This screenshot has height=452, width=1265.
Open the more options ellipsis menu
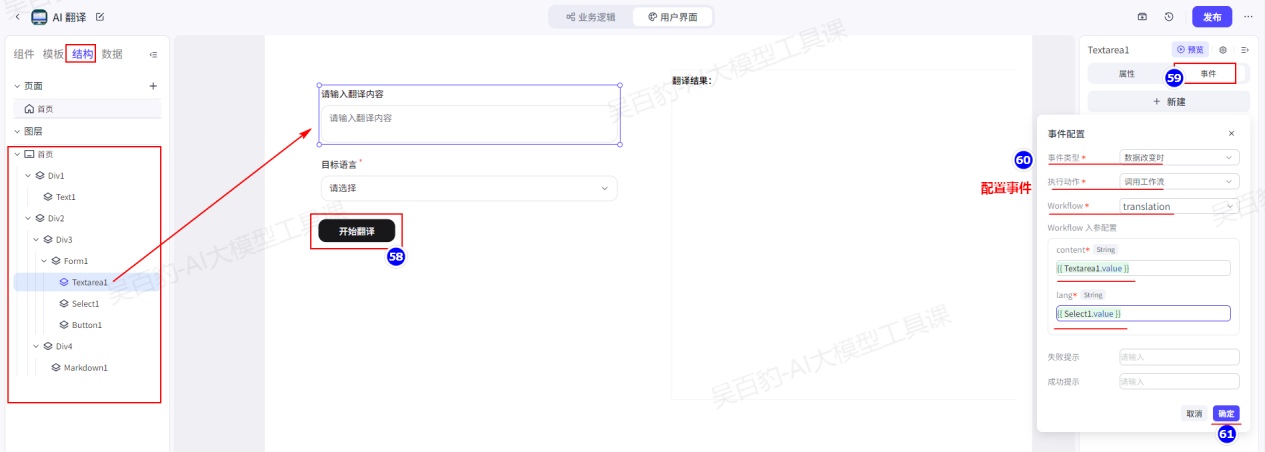click(1247, 17)
